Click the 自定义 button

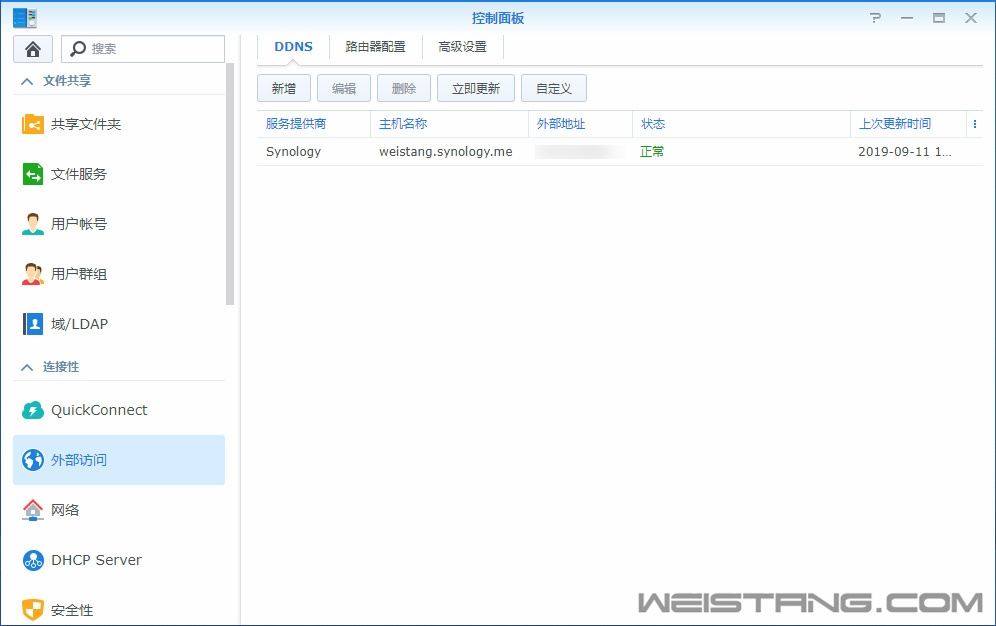coord(553,88)
